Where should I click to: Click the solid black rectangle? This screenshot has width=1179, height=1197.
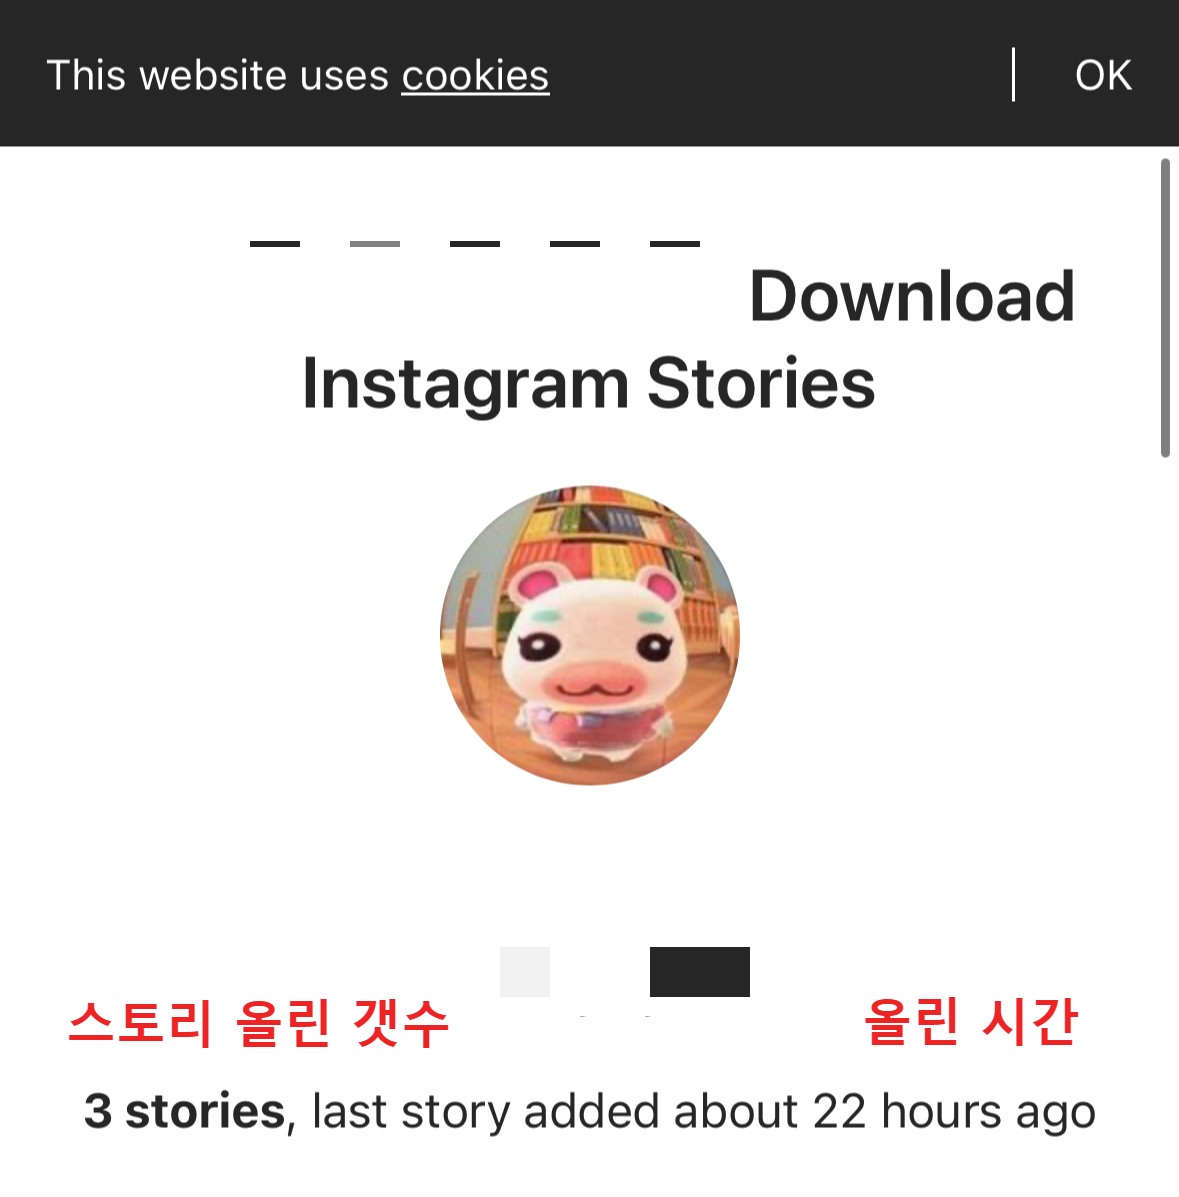[x=699, y=972]
